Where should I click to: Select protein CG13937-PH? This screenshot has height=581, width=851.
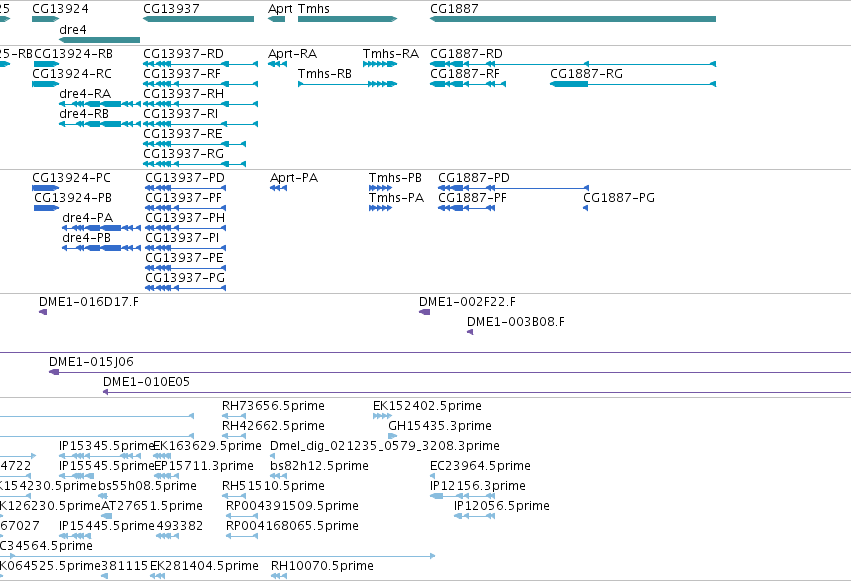[185, 218]
